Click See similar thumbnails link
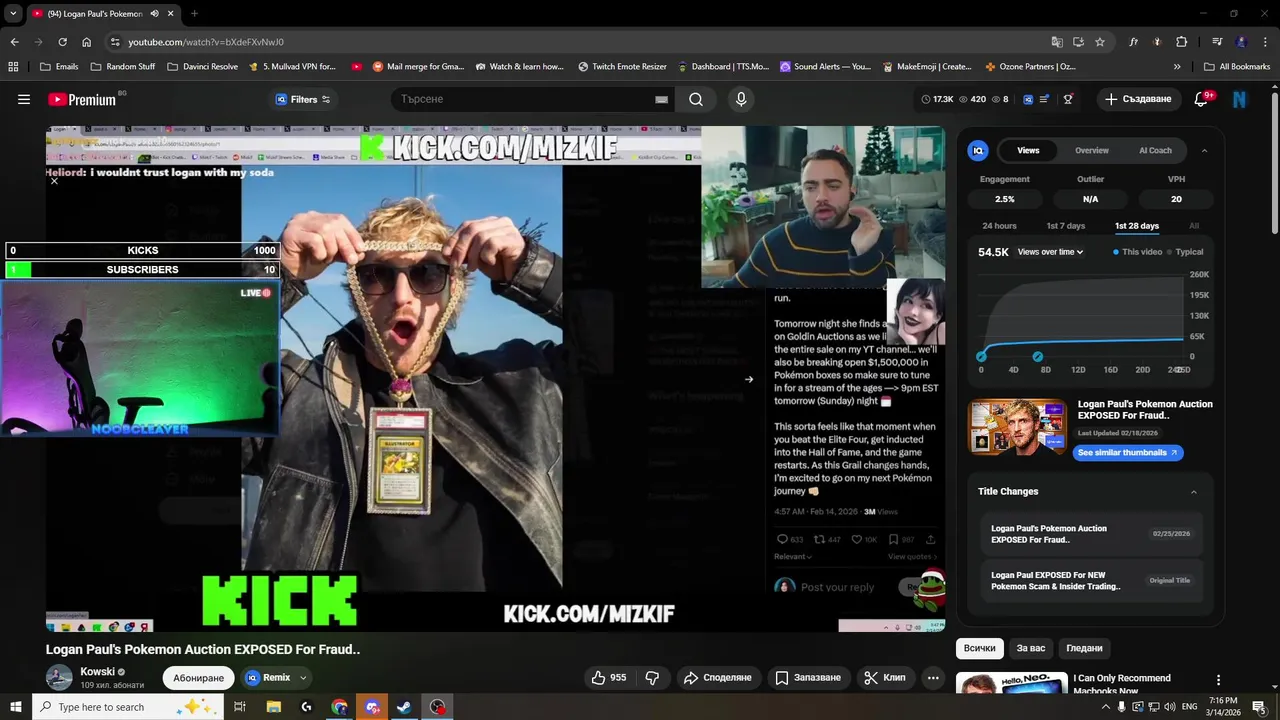Screen dimensions: 1280x720 (1127, 452)
